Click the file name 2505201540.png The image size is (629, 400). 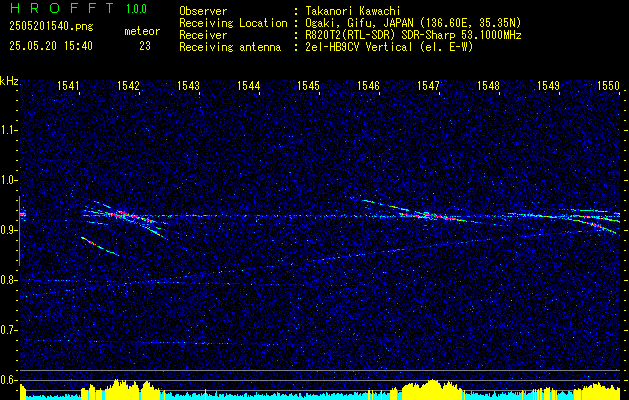(x=51, y=27)
